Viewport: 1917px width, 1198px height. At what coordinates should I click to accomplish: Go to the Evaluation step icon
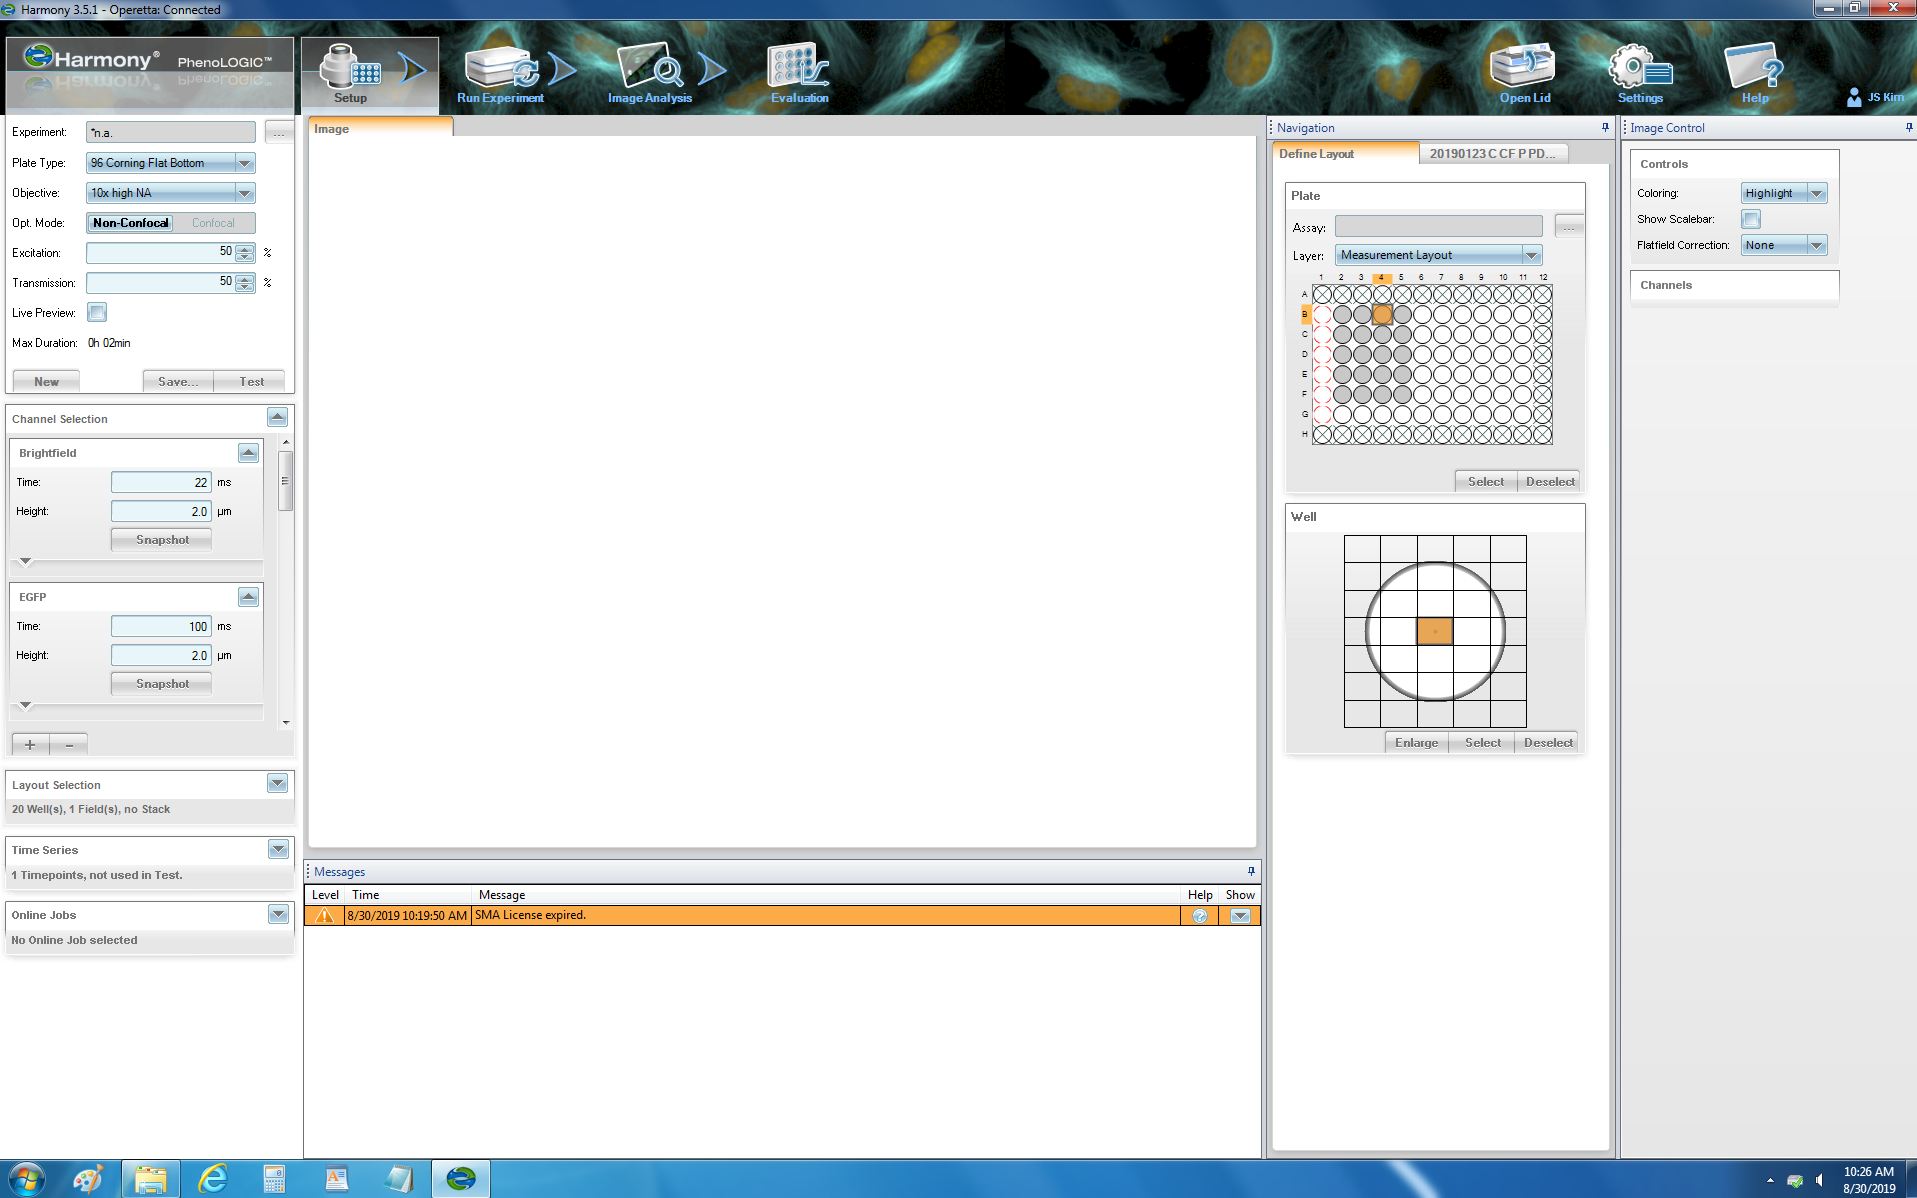pyautogui.click(x=799, y=73)
